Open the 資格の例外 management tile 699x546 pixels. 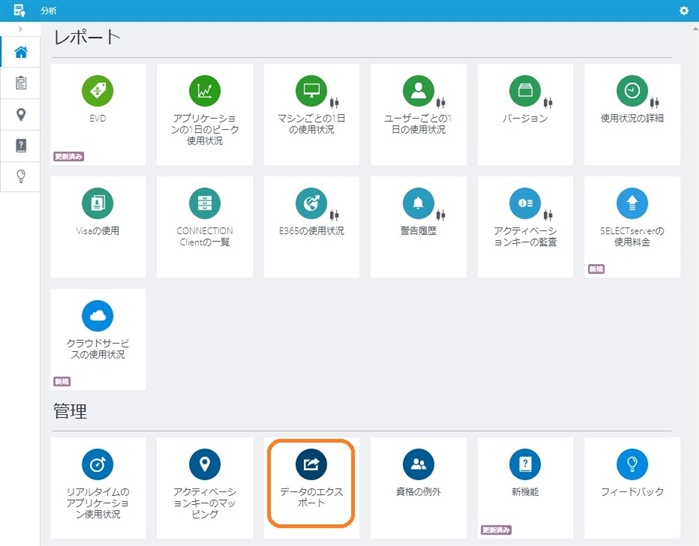pyautogui.click(x=418, y=488)
